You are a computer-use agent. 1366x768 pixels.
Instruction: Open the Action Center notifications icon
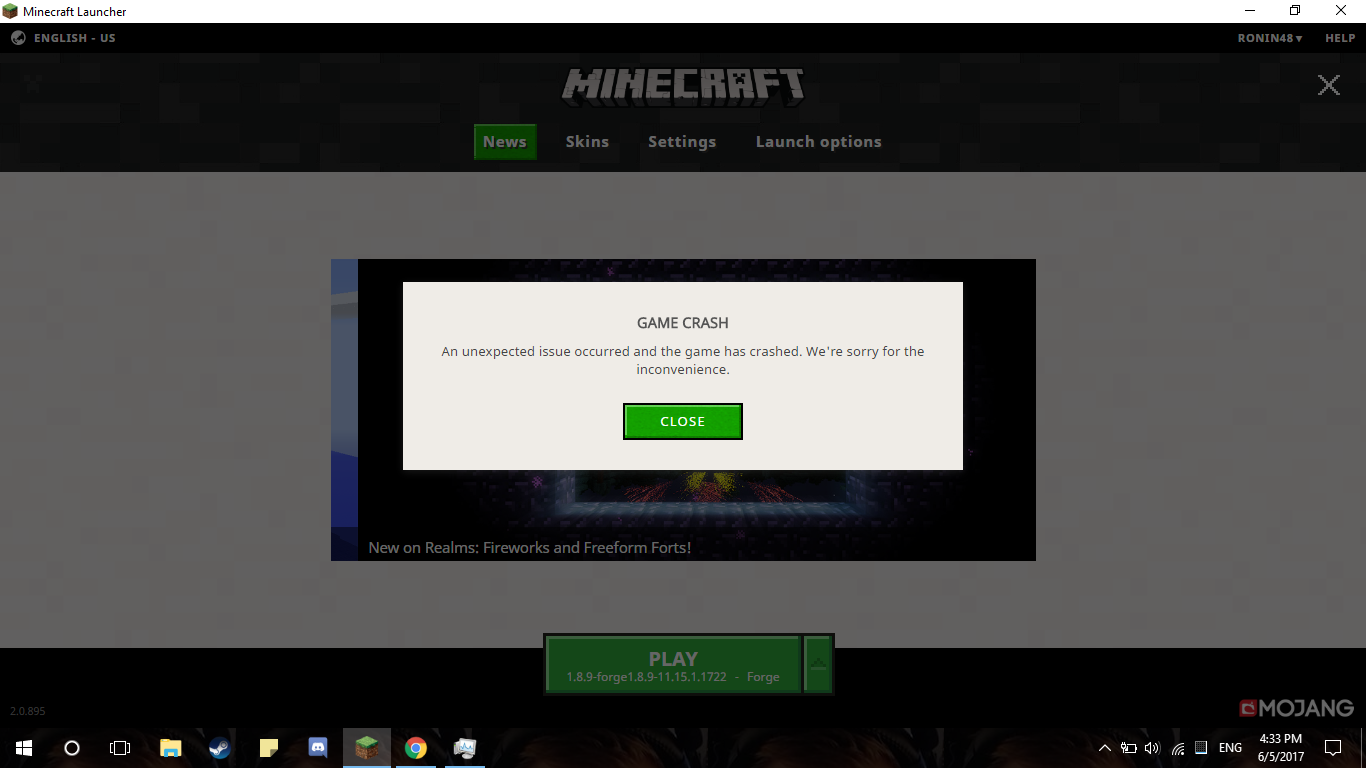(x=1333, y=748)
